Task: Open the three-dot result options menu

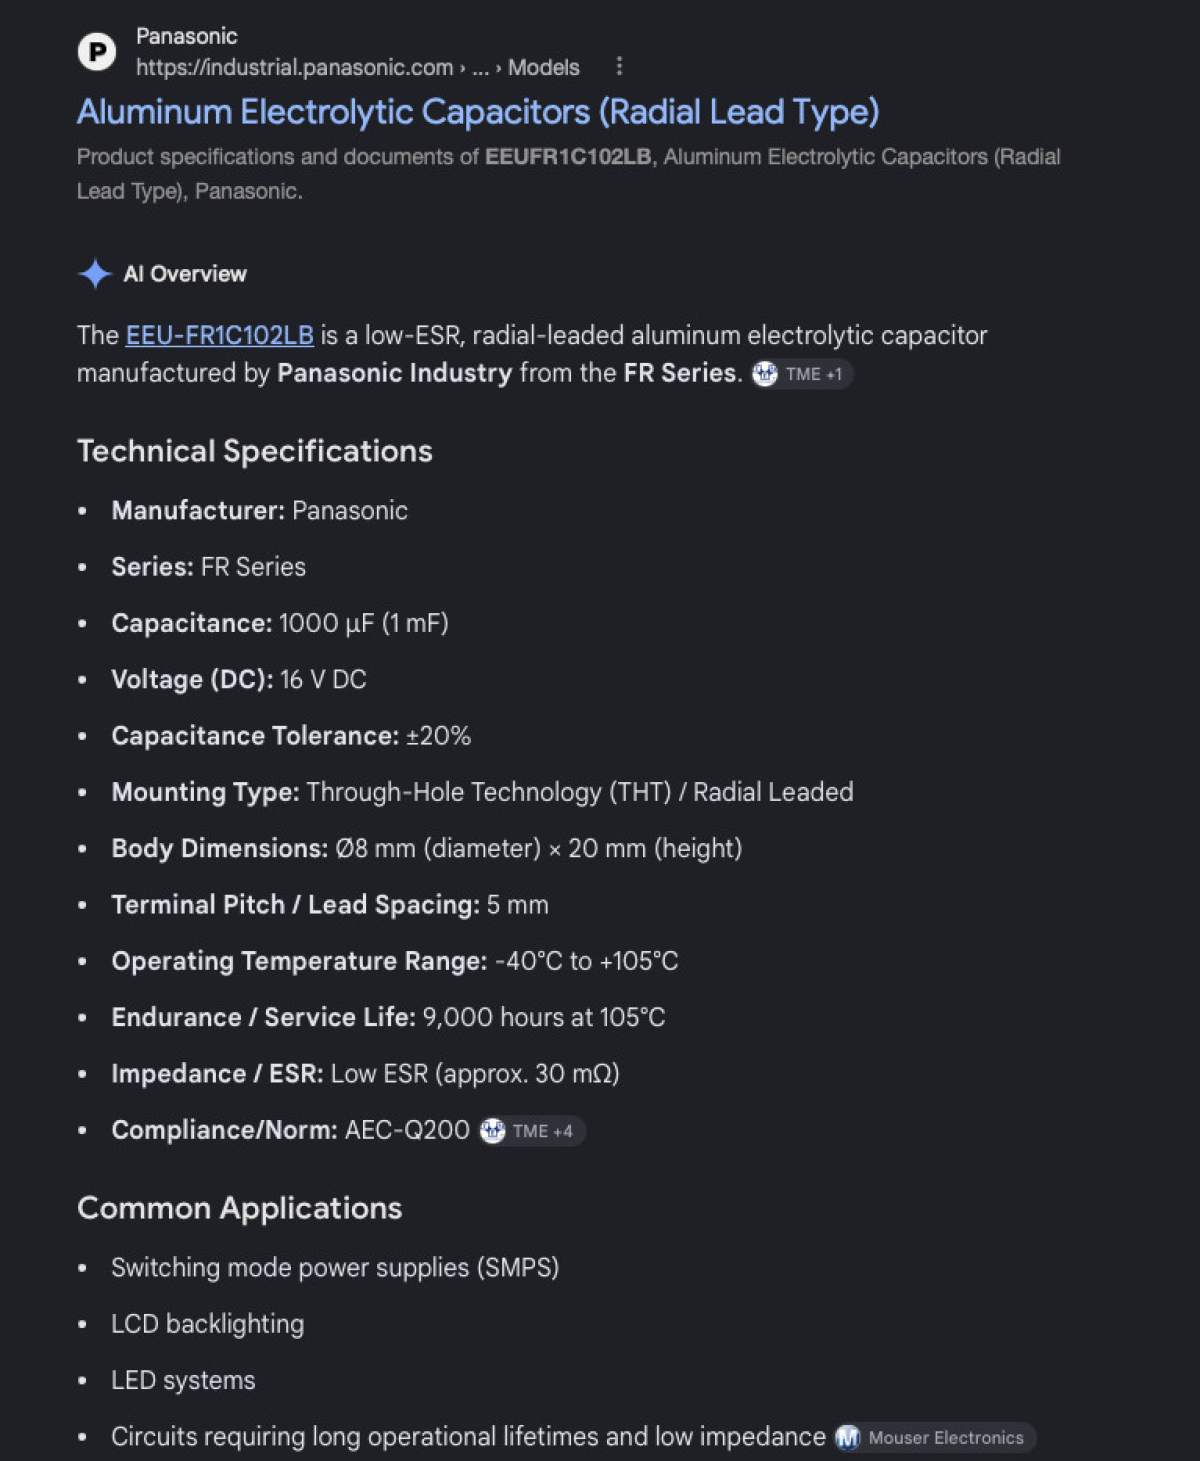Action: [619, 67]
